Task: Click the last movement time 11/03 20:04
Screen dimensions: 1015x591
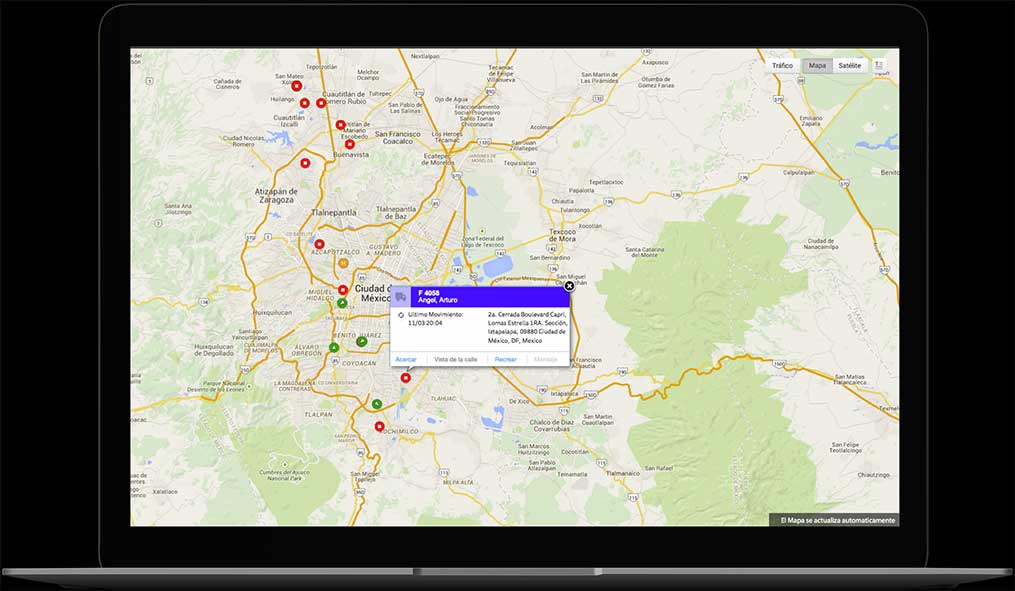Action: 425,323
